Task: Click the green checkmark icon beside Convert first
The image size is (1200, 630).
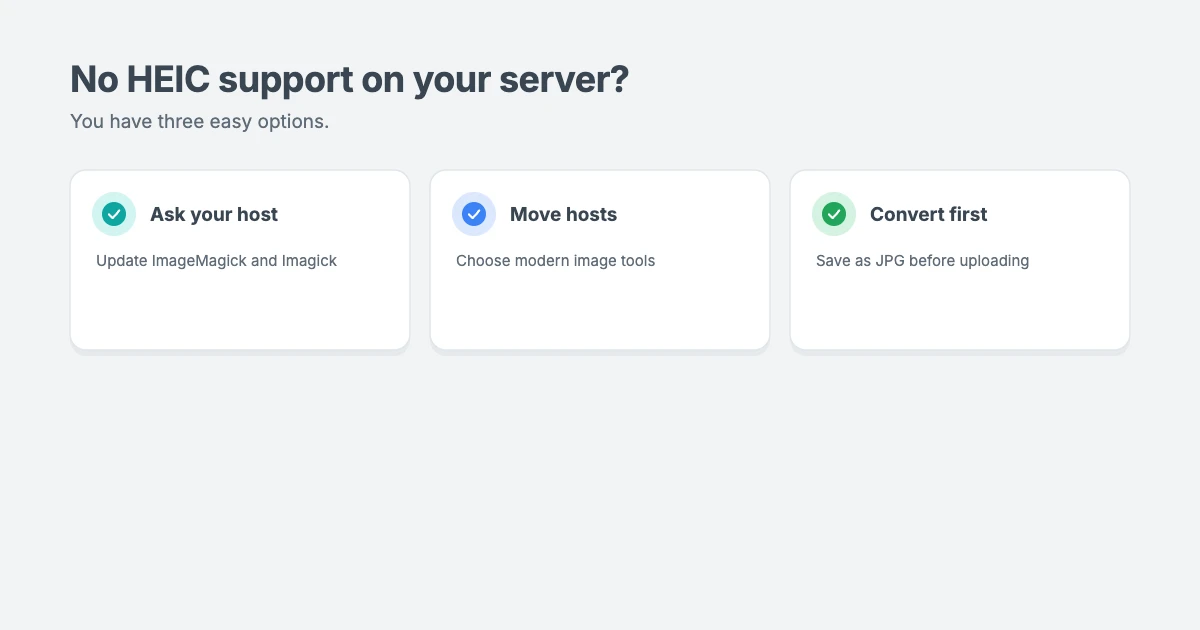Action: pos(834,214)
